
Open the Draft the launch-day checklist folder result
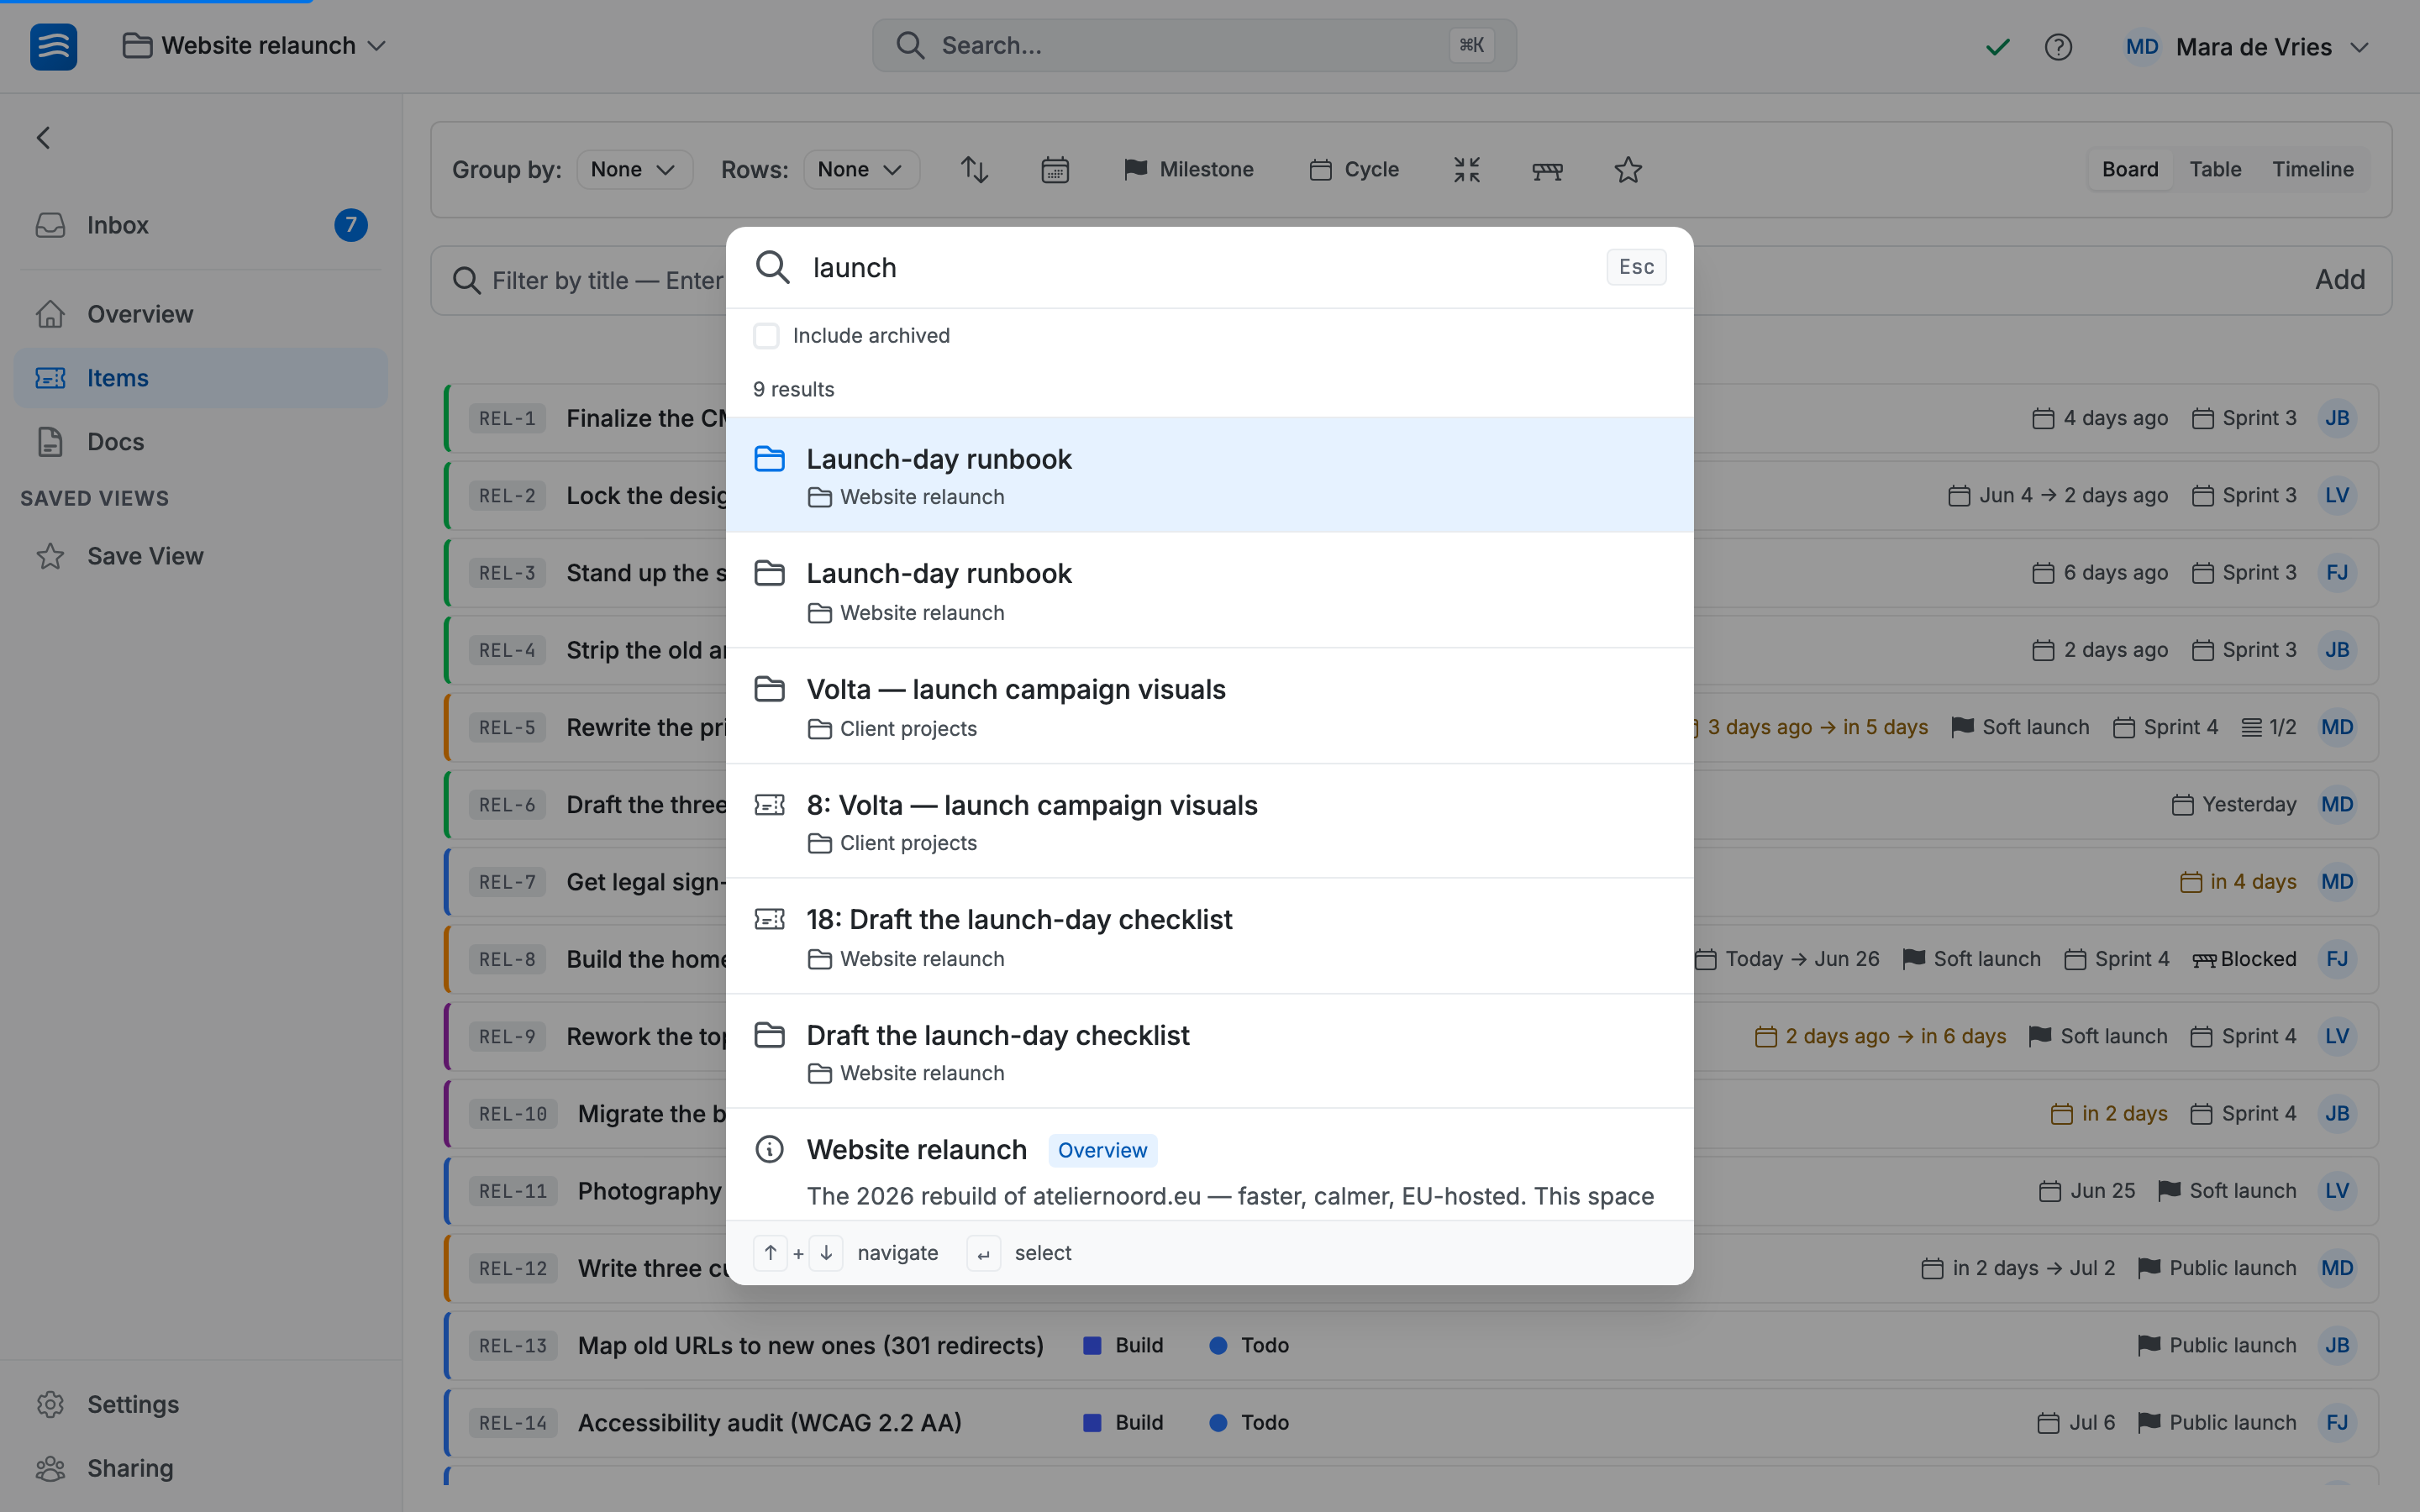click(x=1209, y=1051)
